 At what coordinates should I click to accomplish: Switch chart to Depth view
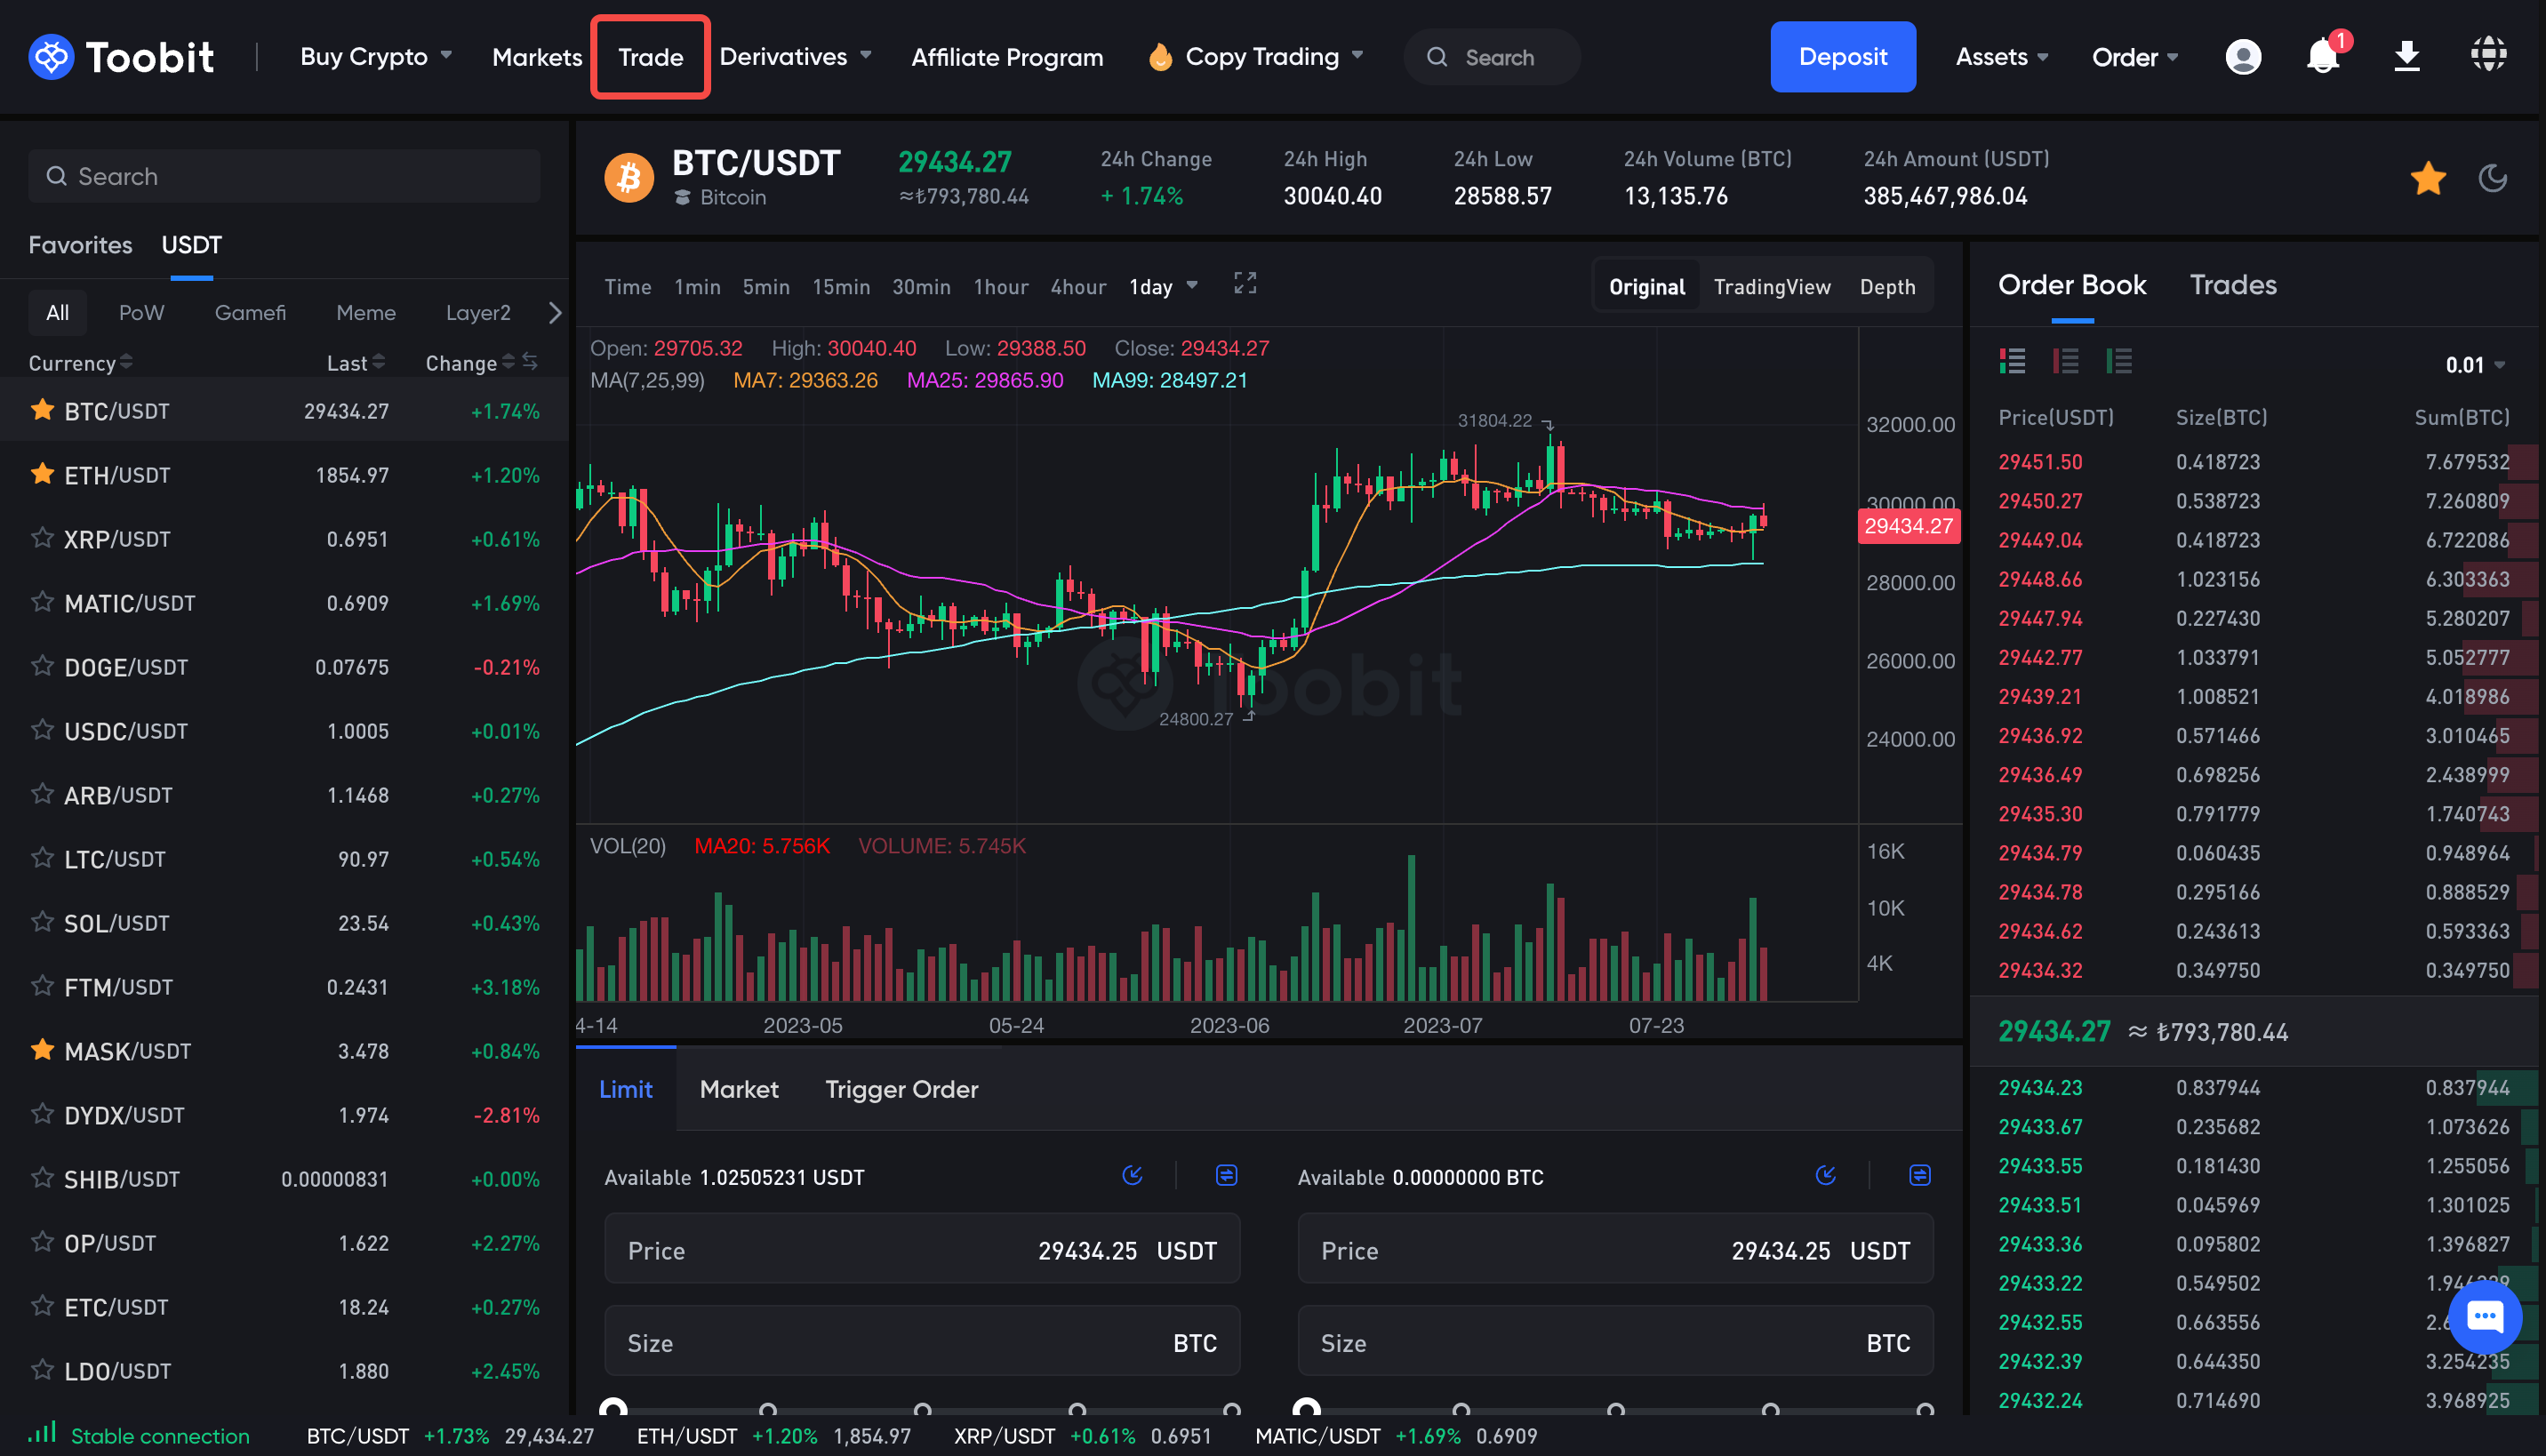click(x=1887, y=287)
